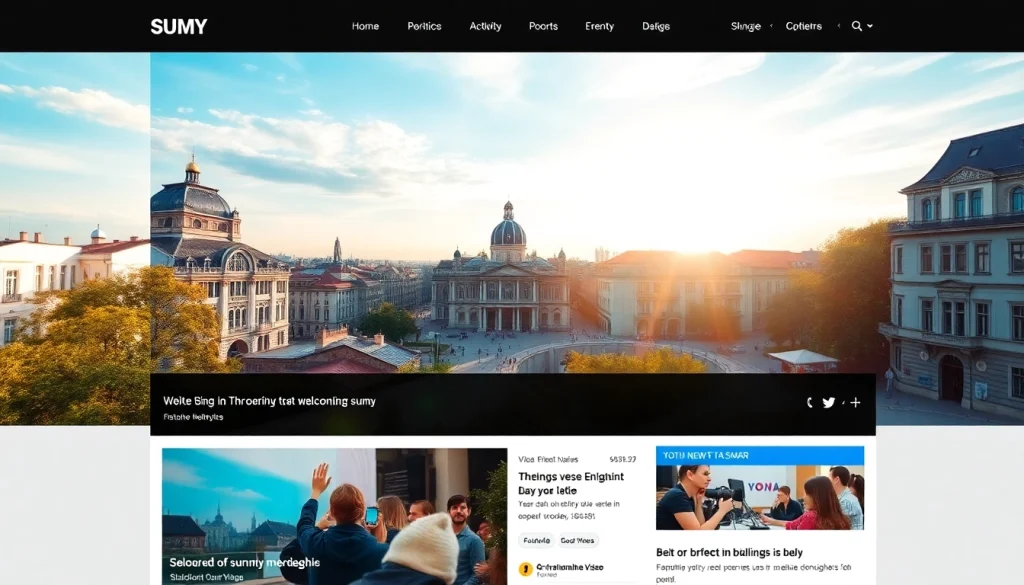The width and height of the screenshot is (1024, 585).
Task: Open the search magnifier icon
Action: pyautogui.click(x=857, y=26)
